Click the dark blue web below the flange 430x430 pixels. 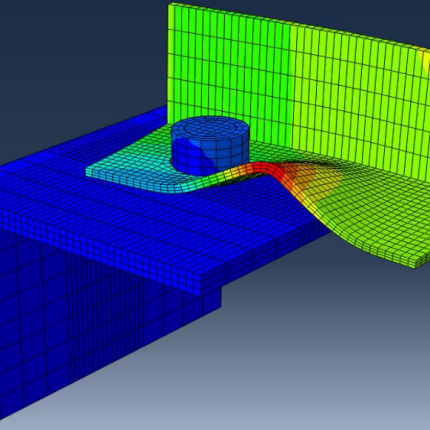(x=83, y=317)
